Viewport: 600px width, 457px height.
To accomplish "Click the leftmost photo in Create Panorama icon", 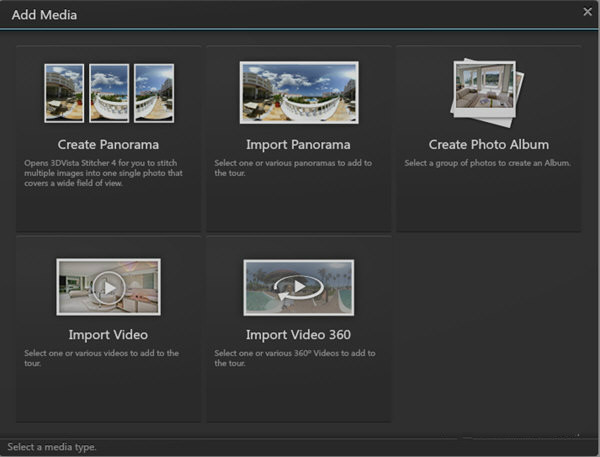I will (x=64, y=93).
